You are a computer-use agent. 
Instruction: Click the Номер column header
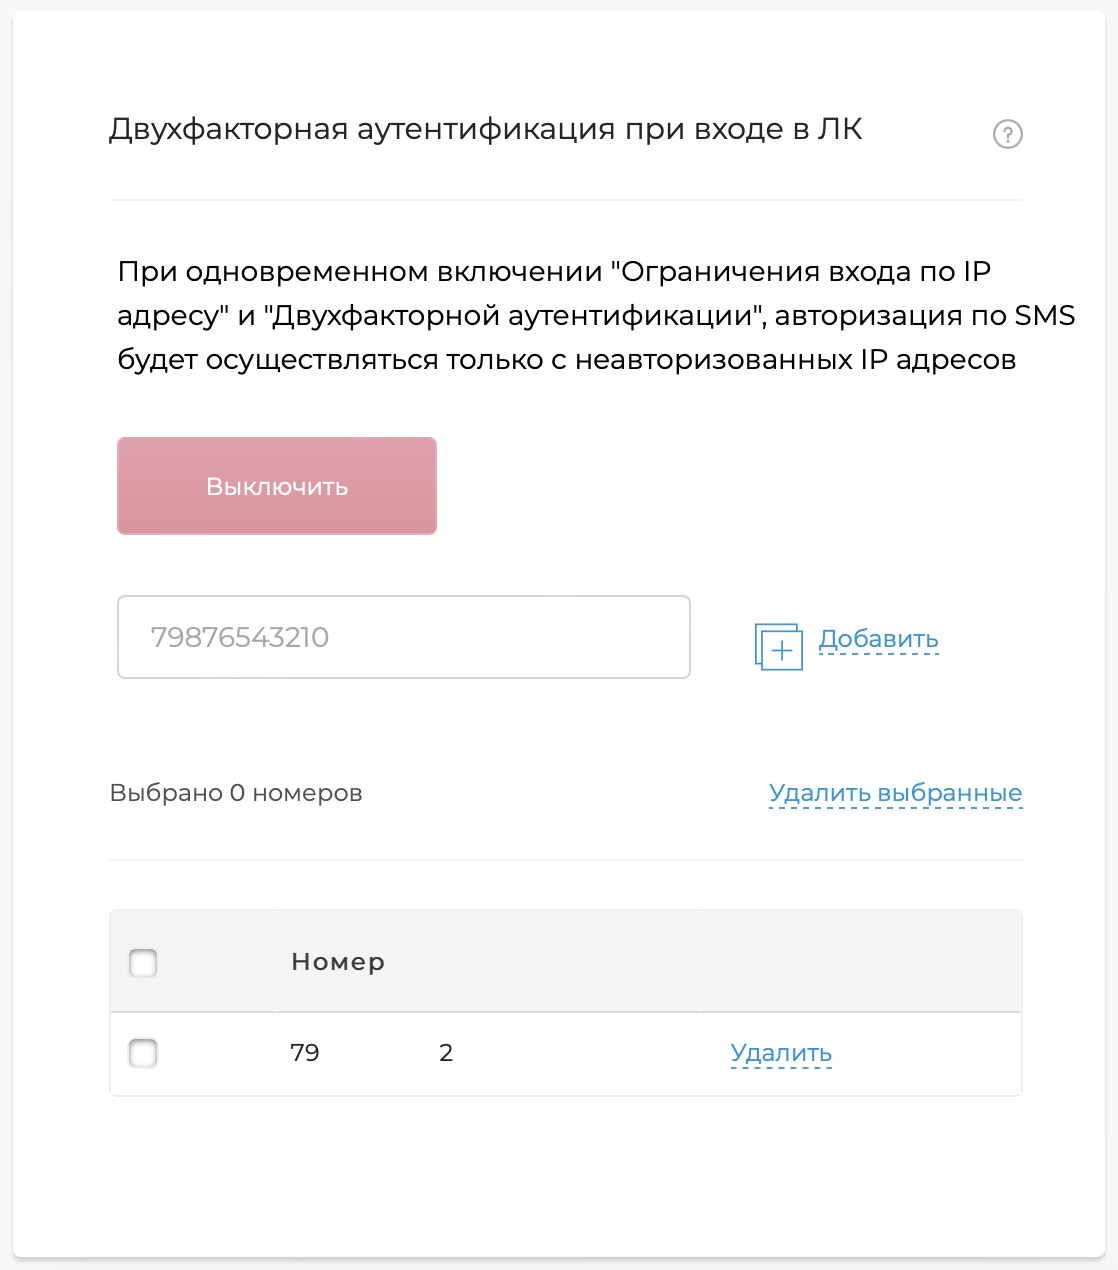point(338,962)
